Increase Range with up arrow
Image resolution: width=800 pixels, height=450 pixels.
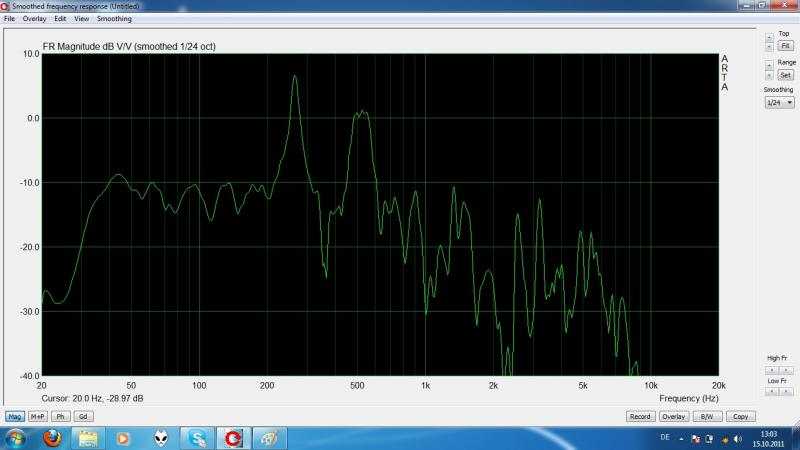(x=769, y=66)
